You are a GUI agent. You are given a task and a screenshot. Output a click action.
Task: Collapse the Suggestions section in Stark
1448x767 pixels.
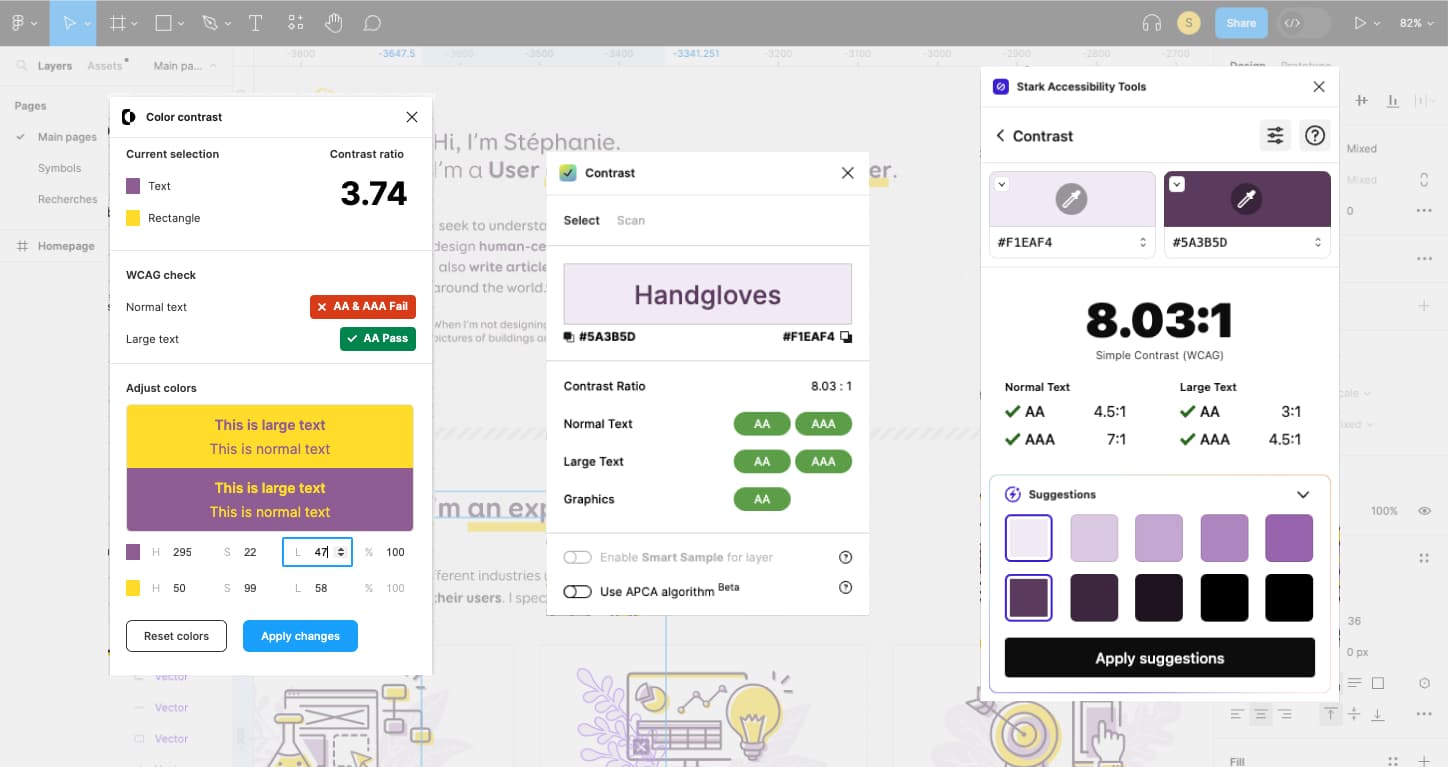(1302, 494)
